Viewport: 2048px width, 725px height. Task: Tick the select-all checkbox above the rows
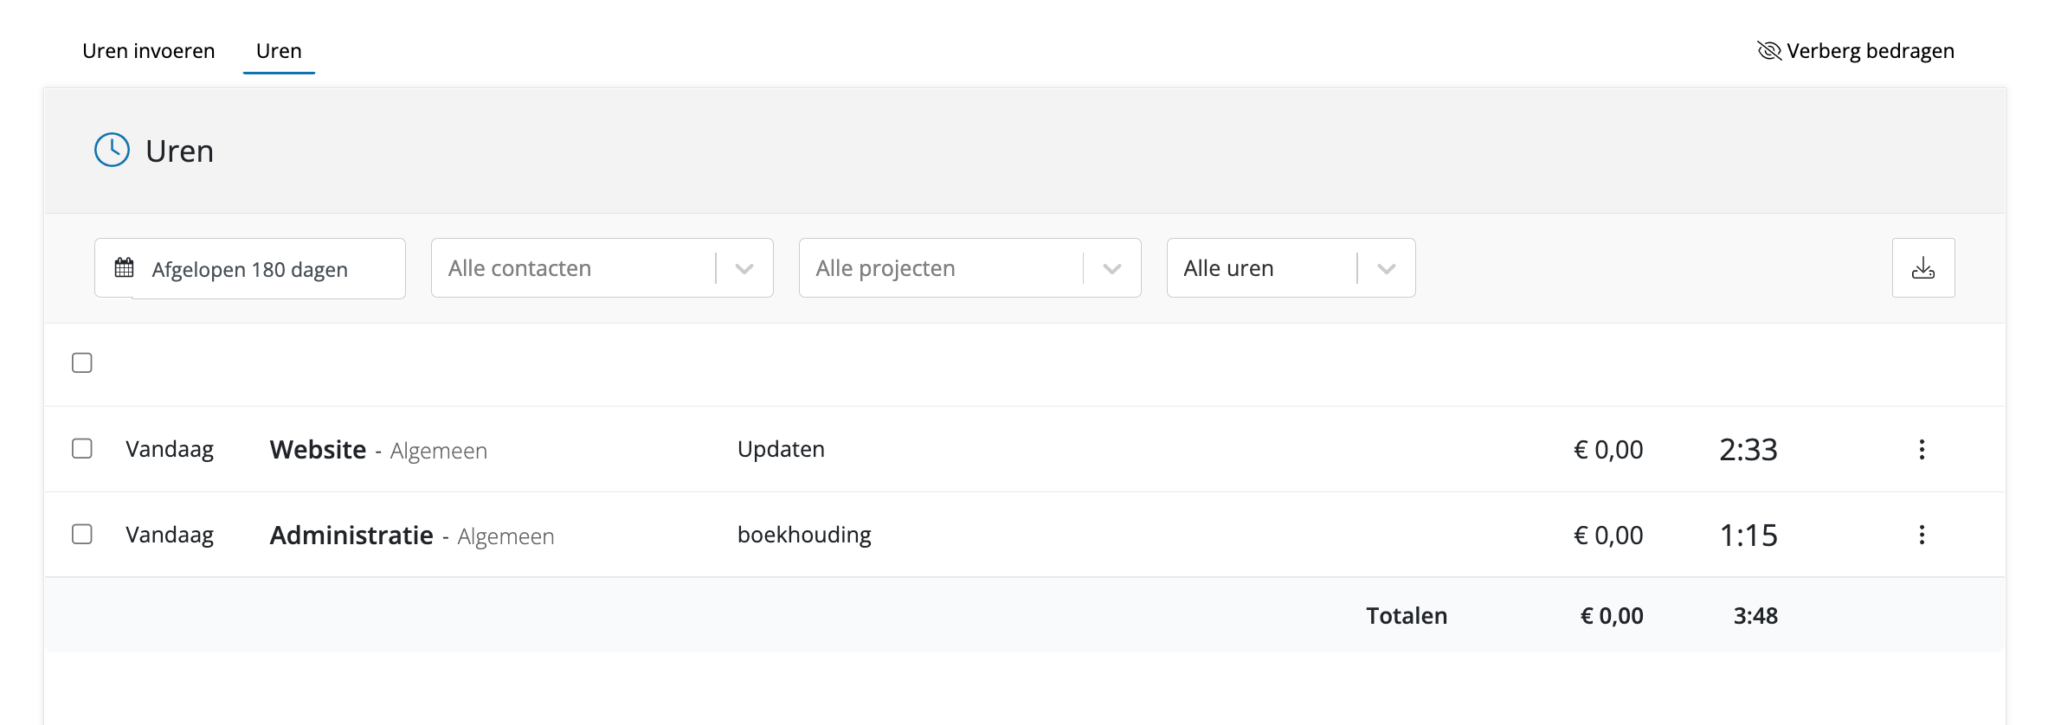click(x=82, y=363)
